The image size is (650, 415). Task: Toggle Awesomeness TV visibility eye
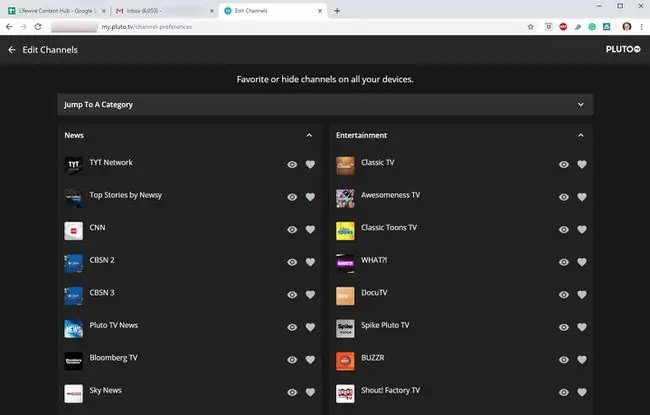pyautogui.click(x=564, y=197)
